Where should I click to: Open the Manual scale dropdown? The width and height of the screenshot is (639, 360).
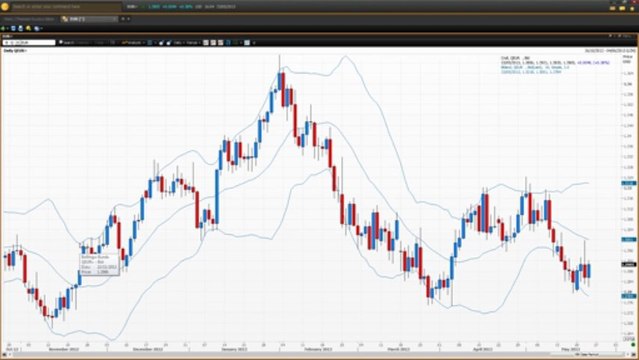pos(193,42)
